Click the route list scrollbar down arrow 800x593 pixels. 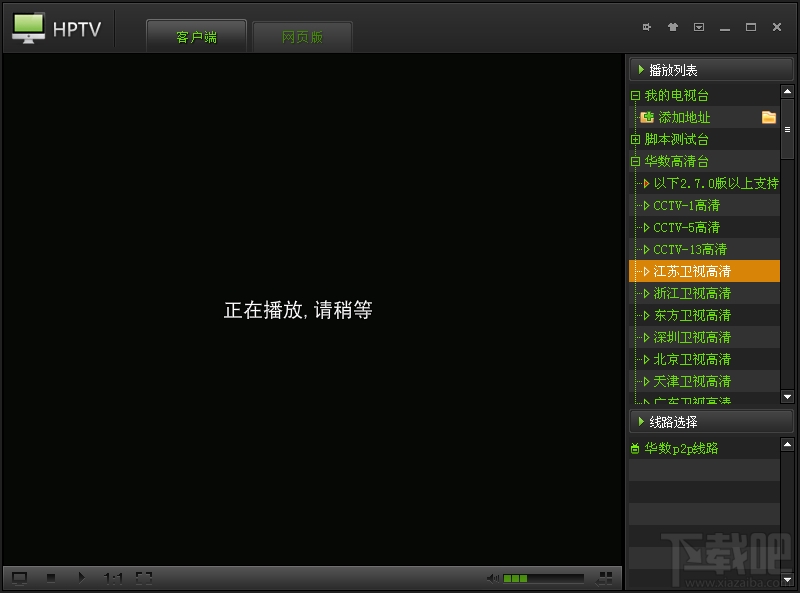[787, 580]
